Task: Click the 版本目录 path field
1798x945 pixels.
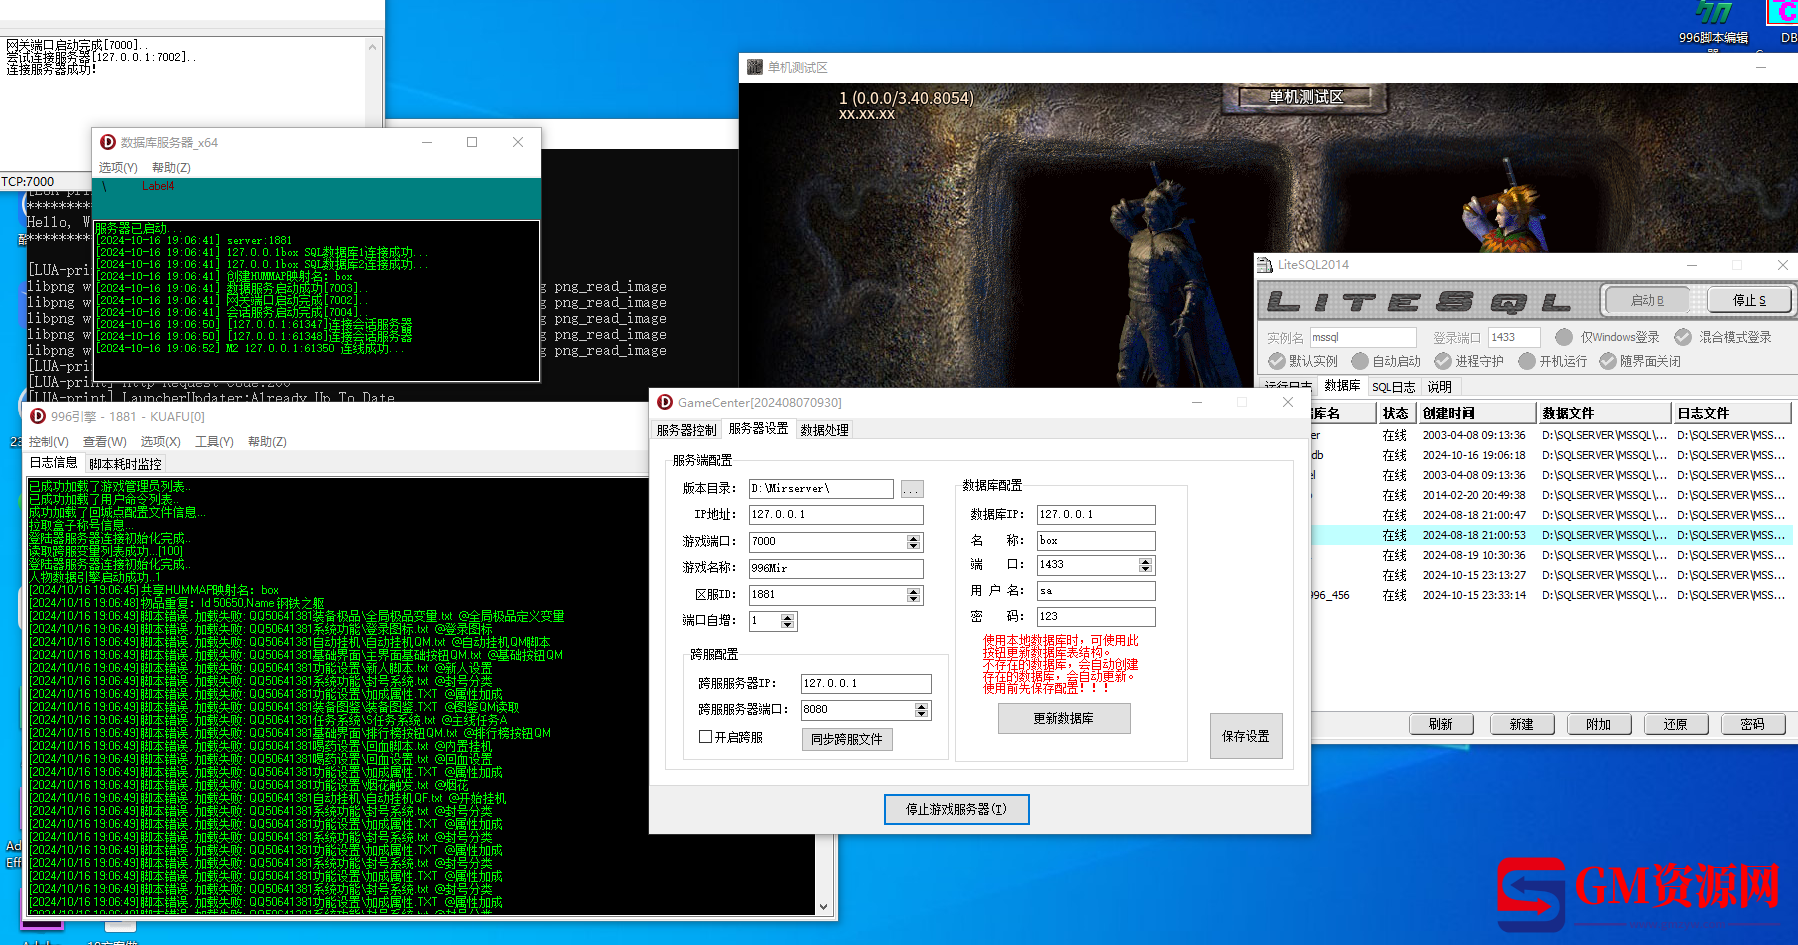Action: coord(821,489)
